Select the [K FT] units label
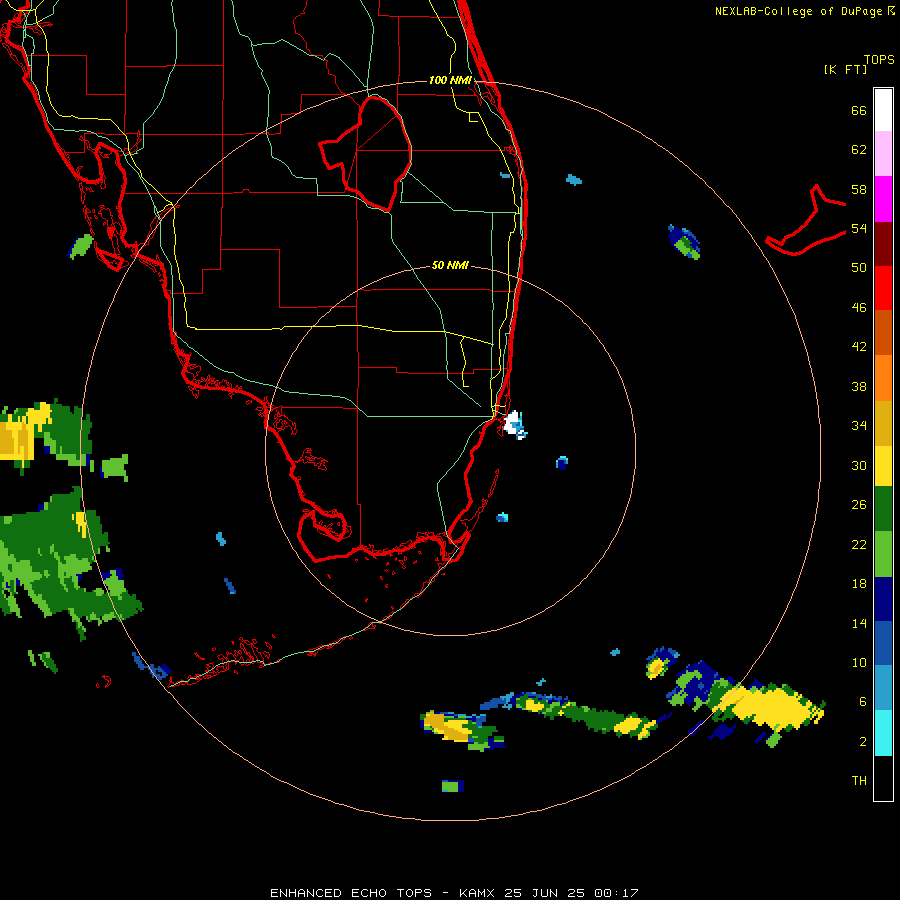 click(845, 69)
